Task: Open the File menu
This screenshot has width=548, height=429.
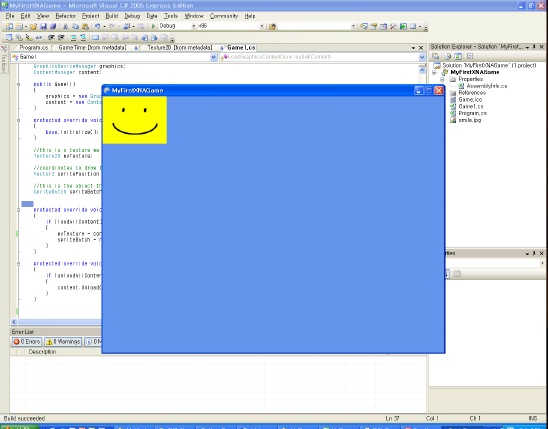Action: click(10, 16)
